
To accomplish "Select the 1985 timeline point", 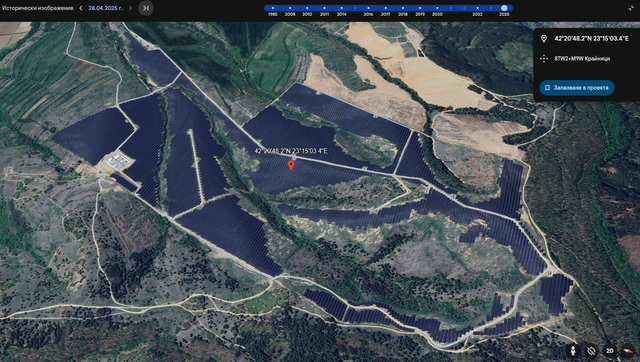I will point(273,8).
